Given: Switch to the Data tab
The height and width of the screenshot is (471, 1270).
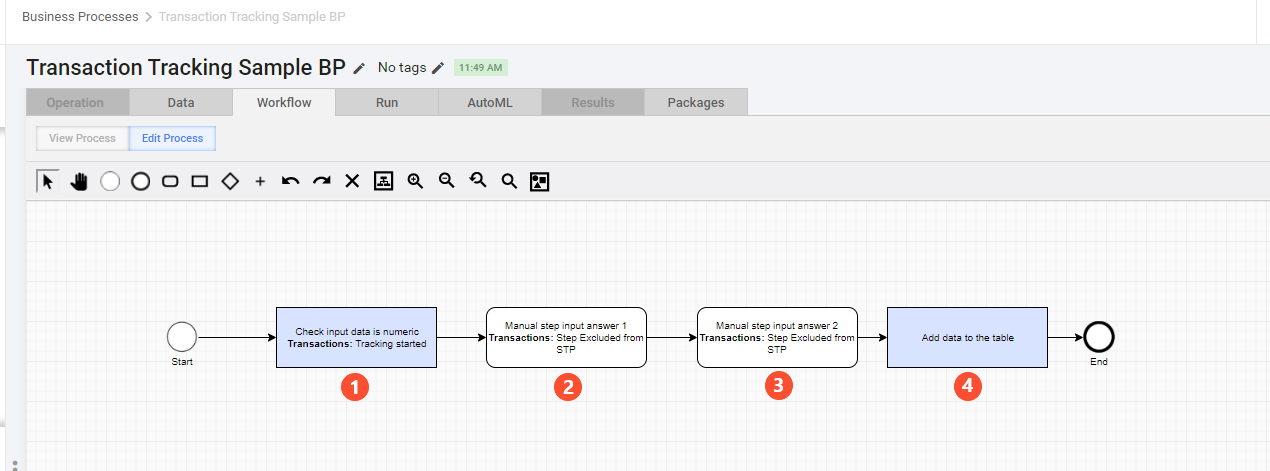Looking at the screenshot, I should tap(181, 102).
